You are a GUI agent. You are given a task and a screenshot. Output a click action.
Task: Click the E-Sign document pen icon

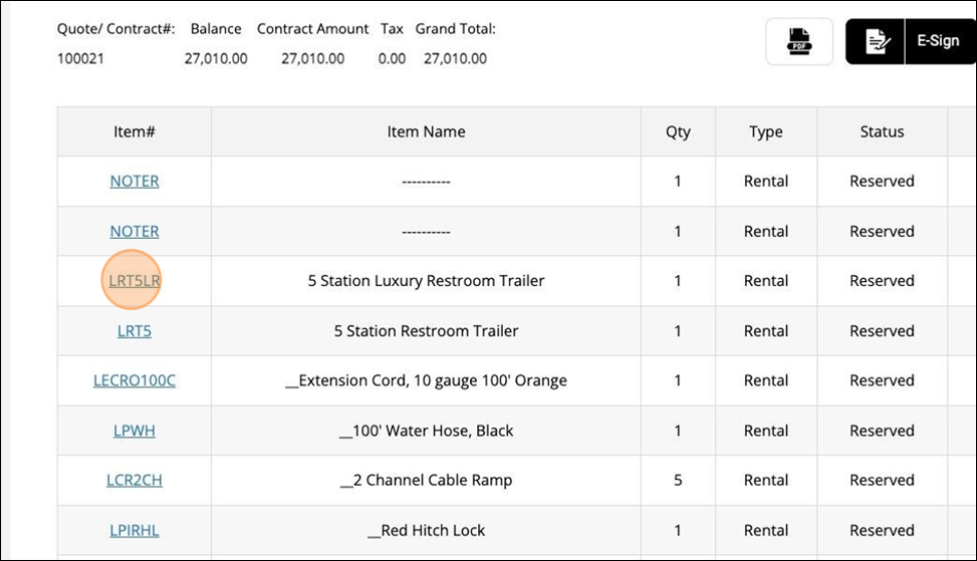(876, 42)
